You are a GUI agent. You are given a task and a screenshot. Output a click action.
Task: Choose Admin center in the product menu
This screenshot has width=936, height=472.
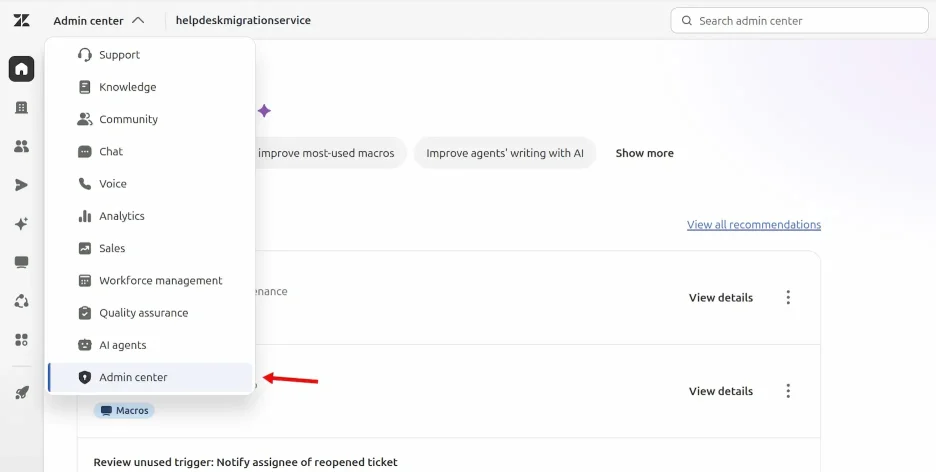pyautogui.click(x=150, y=377)
